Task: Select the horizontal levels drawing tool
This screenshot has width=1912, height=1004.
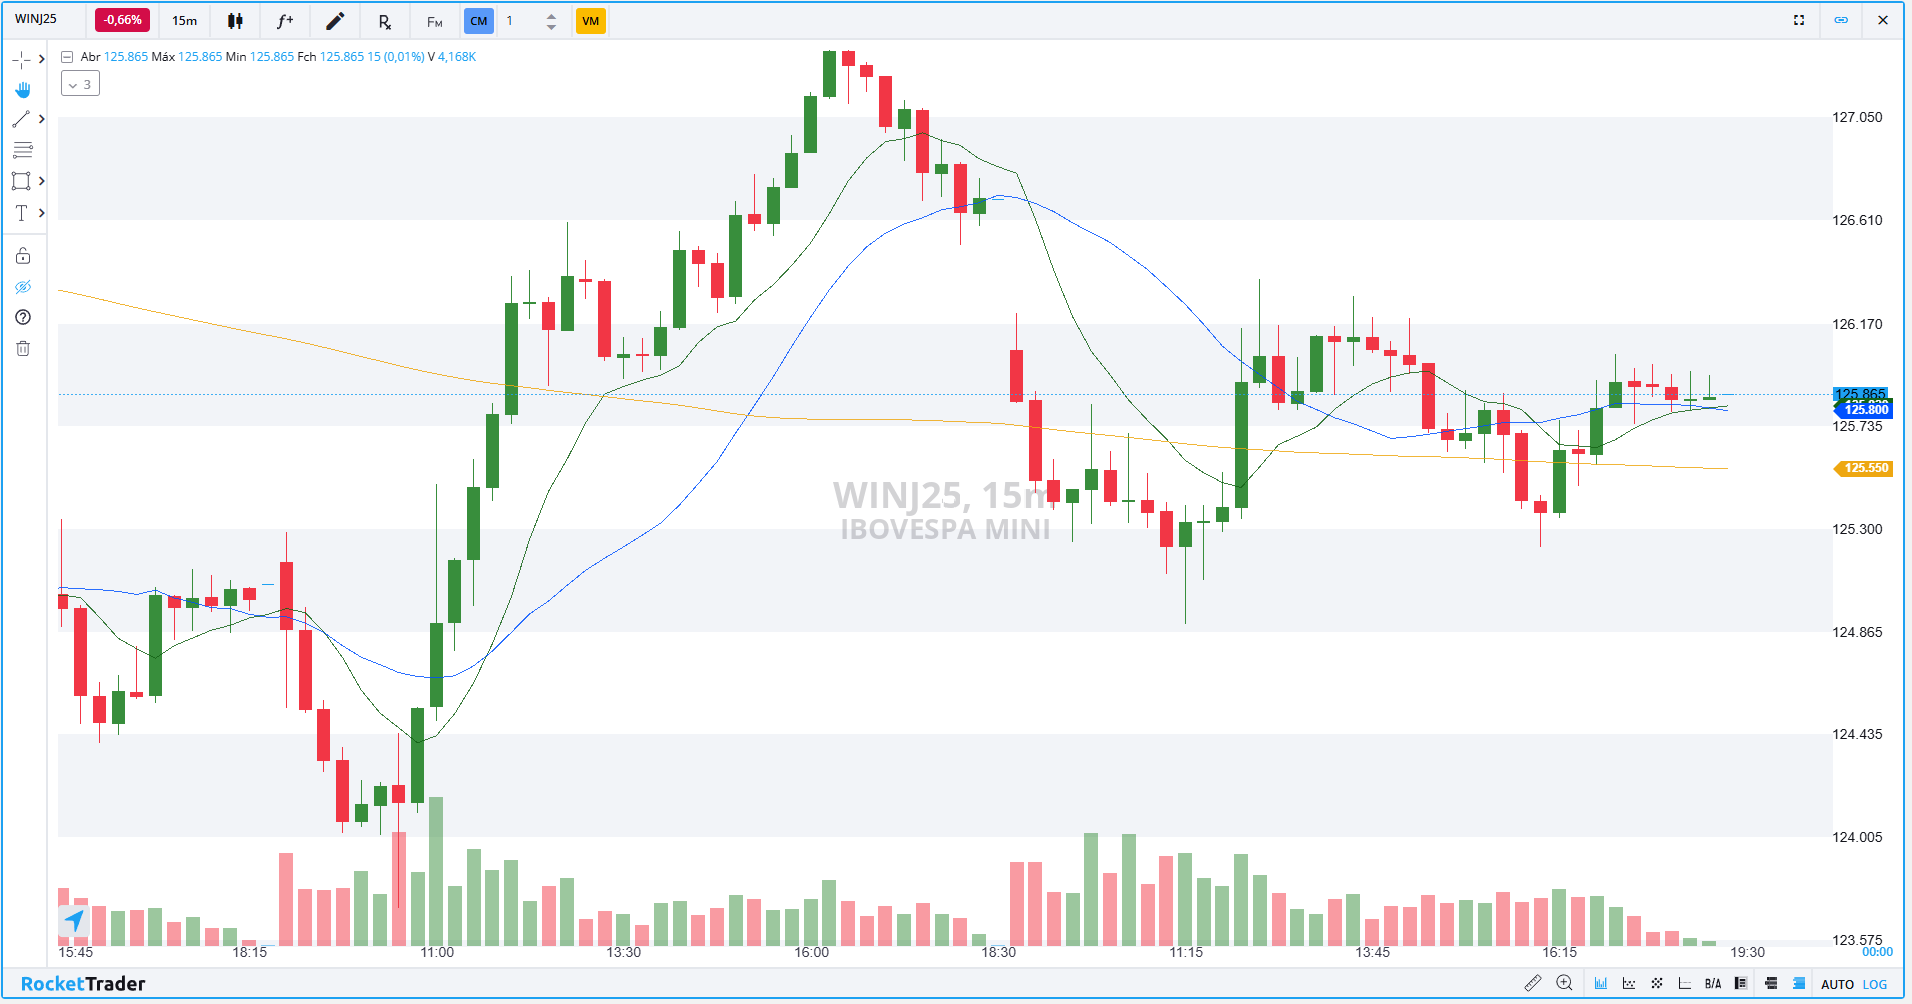Action: (22, 150)
